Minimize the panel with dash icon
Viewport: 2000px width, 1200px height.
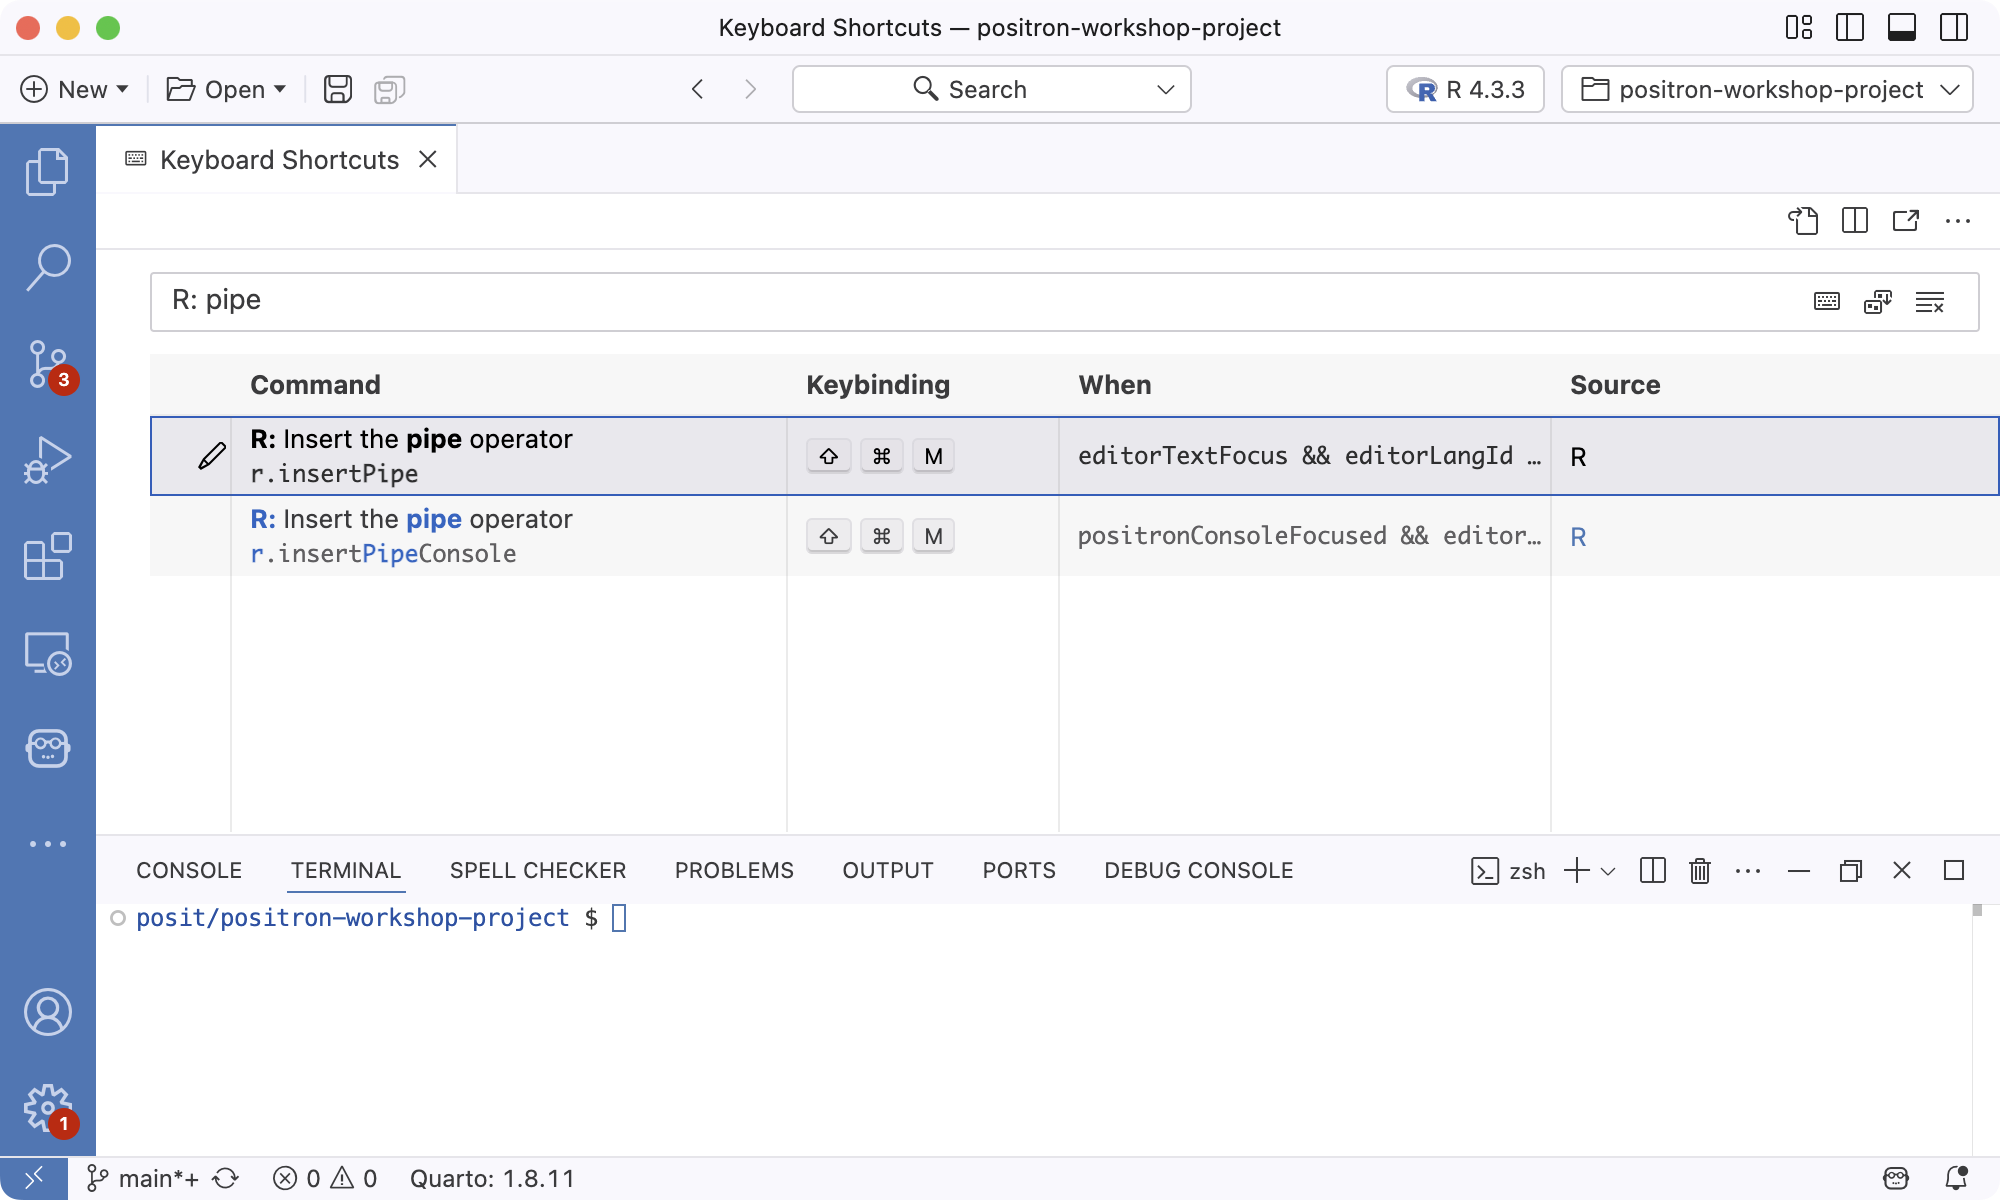tap(1798, 871)
